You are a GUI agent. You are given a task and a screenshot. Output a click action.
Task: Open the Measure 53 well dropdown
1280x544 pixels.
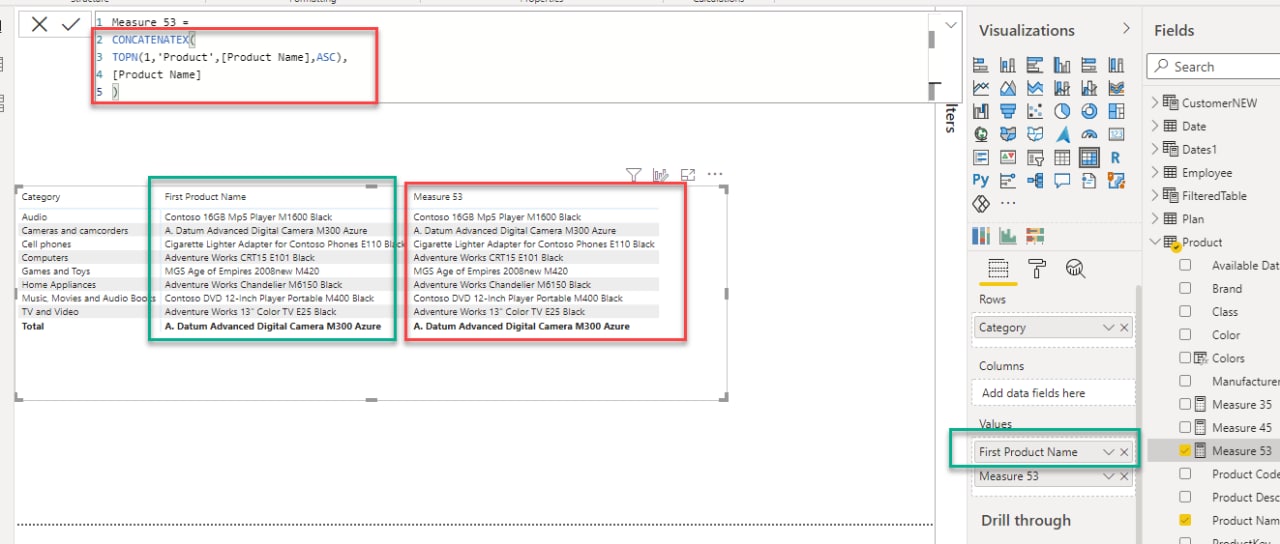click(1108, 476)
